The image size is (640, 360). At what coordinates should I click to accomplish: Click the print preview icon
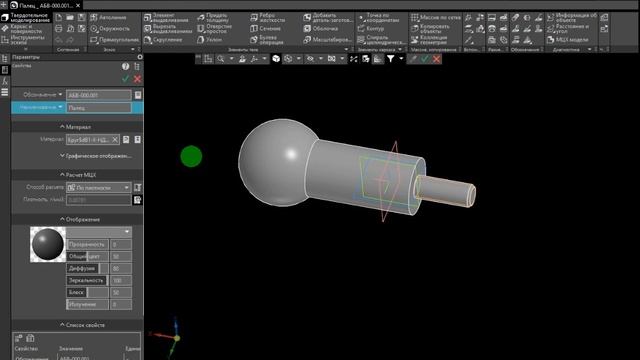pos(70,29)
